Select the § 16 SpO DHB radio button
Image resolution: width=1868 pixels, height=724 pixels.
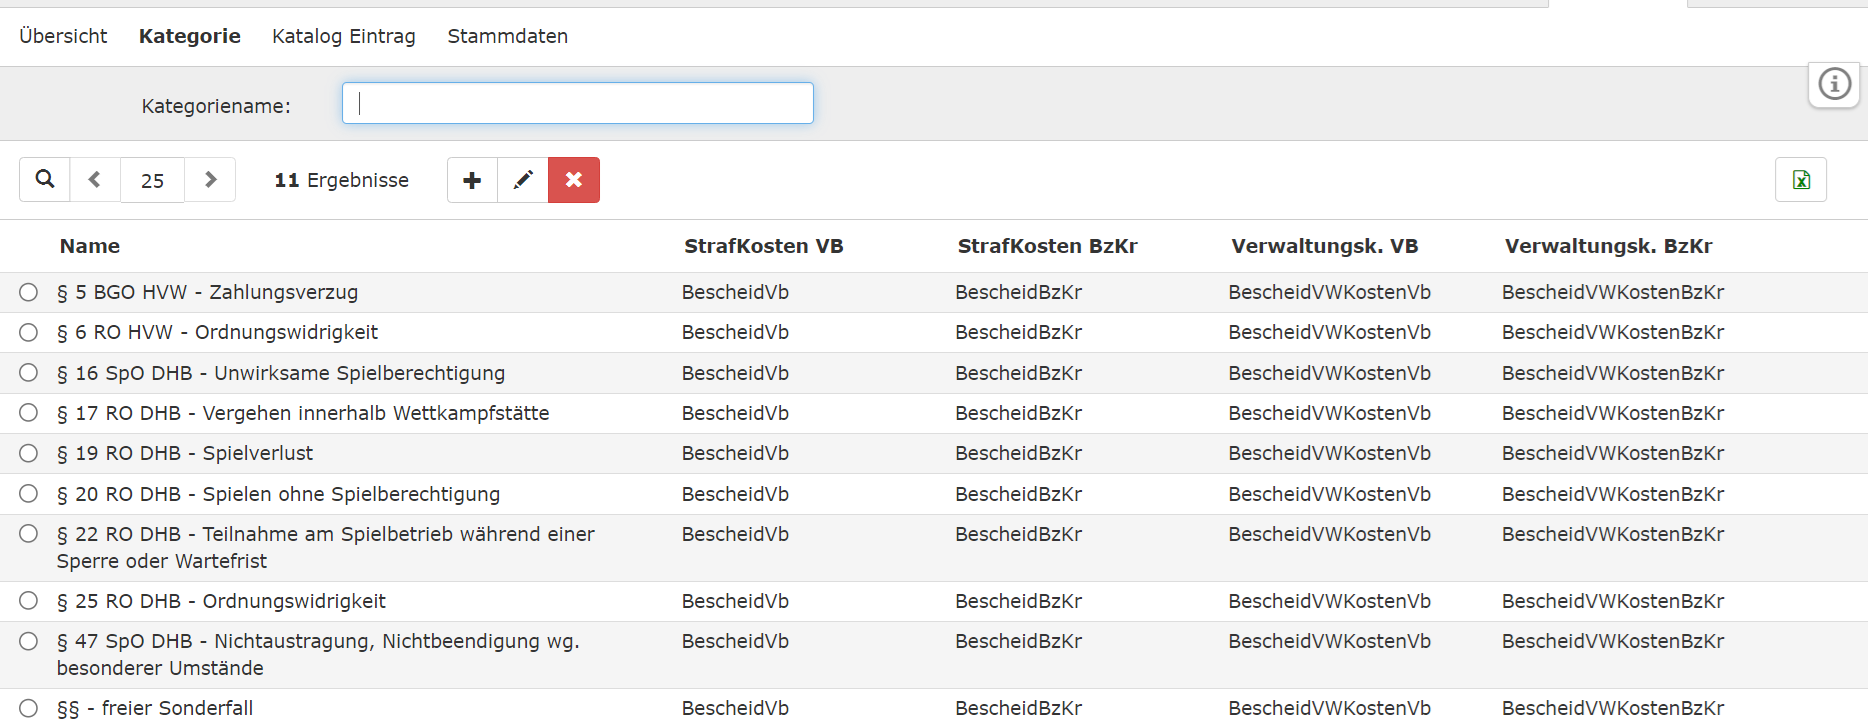[28, 373]
